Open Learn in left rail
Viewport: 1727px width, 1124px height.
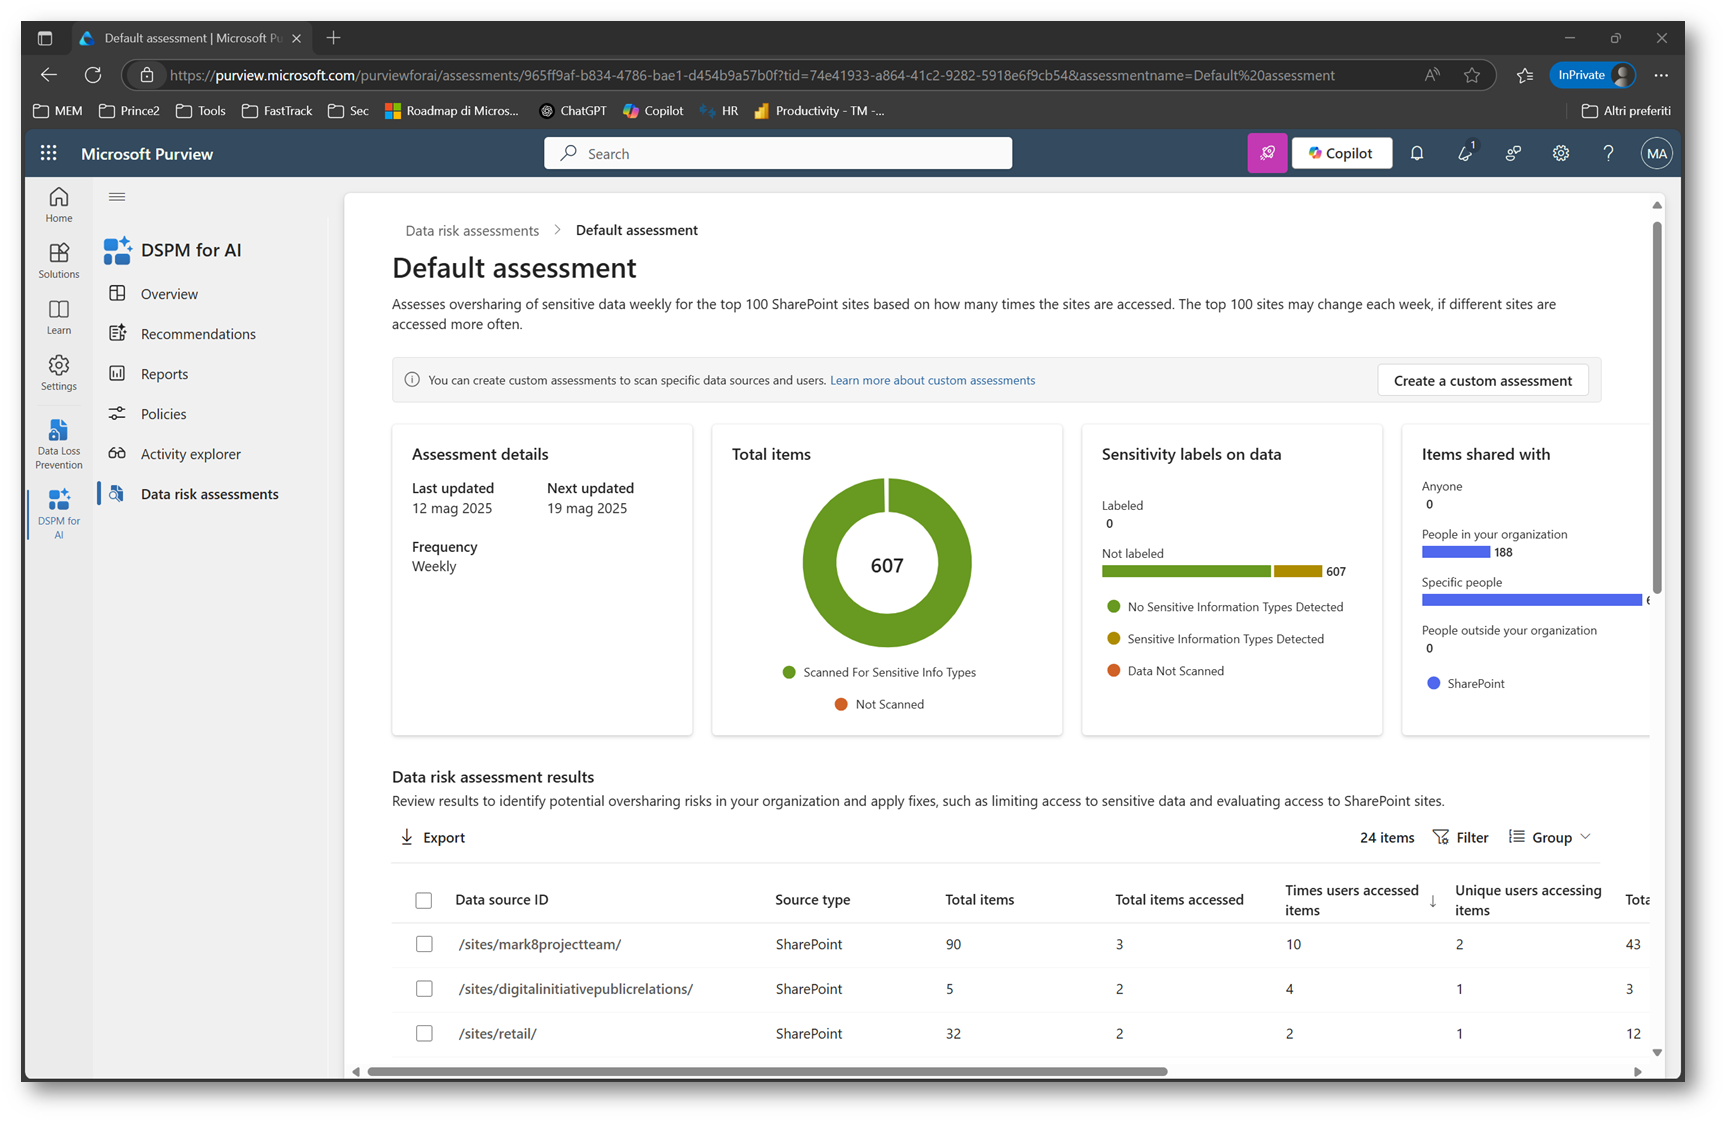click(59, 316)
